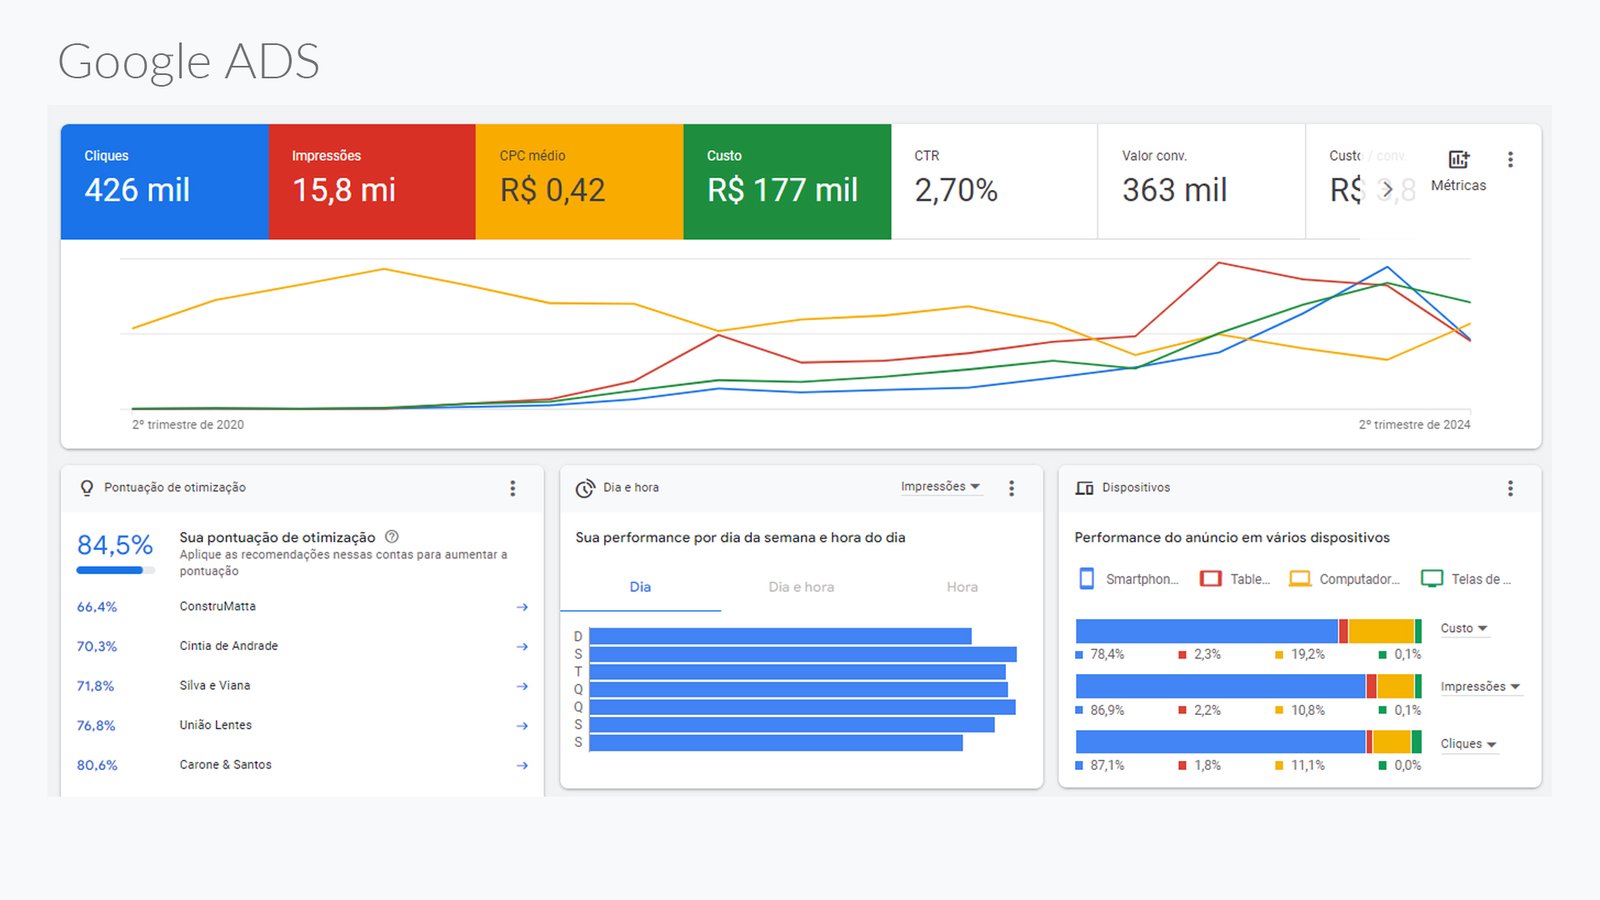This screenshot has height=900, width=1600.
Task: Open the Cliques dropdown in Dispositivos
Action: click(x=1468, y=744)
